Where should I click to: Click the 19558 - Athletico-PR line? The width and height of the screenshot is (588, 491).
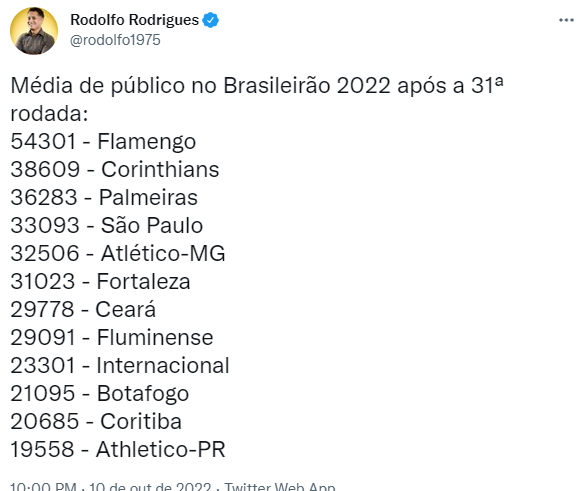tap(118, 449)
